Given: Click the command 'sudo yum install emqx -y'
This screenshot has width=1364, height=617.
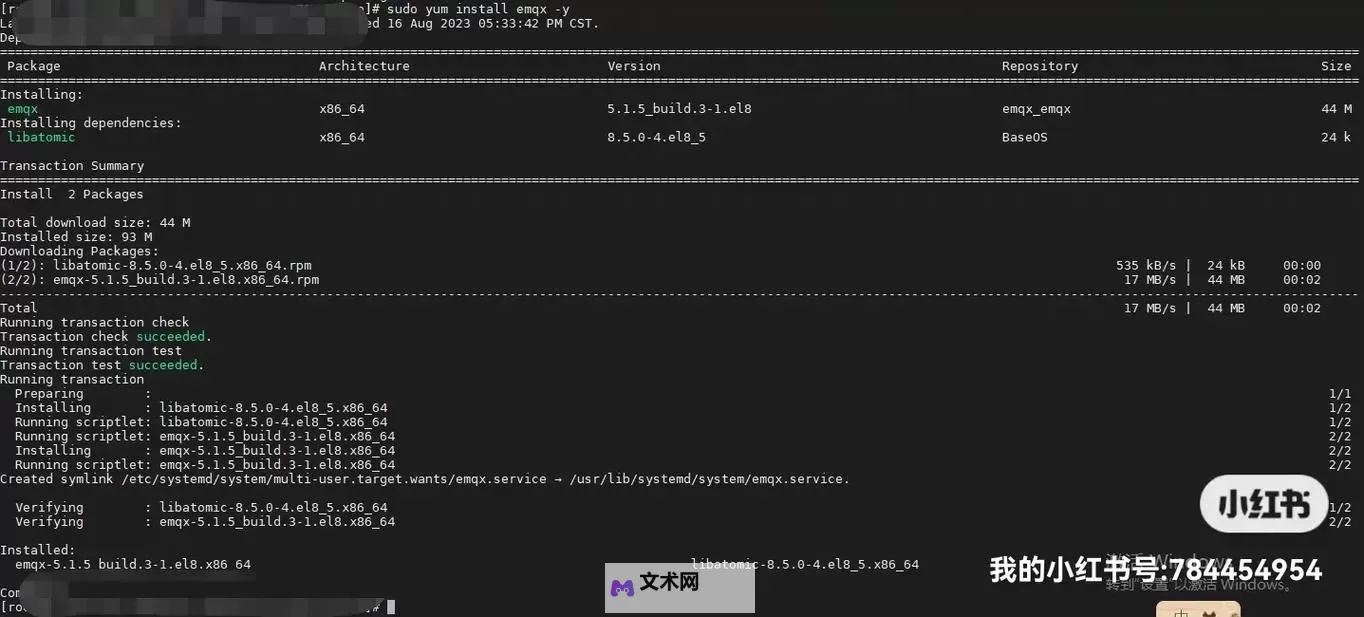Looking at the screenshot, I should 478,9.
